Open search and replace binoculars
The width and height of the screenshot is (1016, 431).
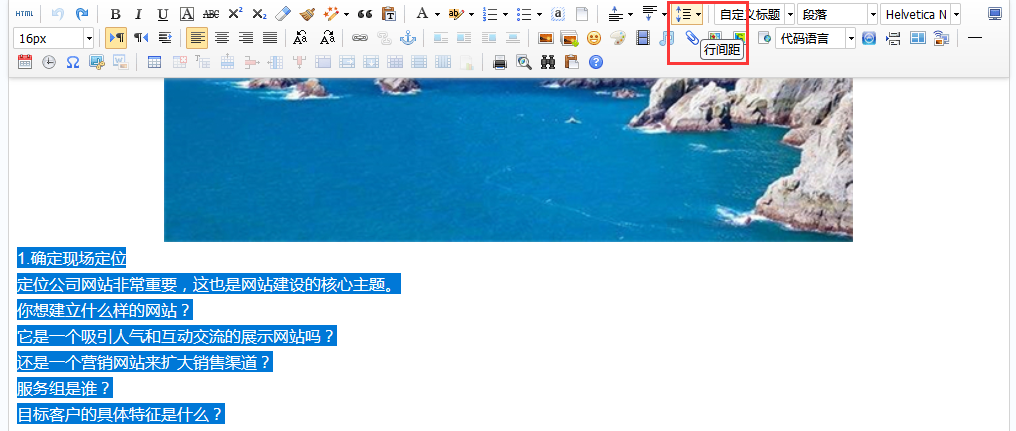pos(548,62)
